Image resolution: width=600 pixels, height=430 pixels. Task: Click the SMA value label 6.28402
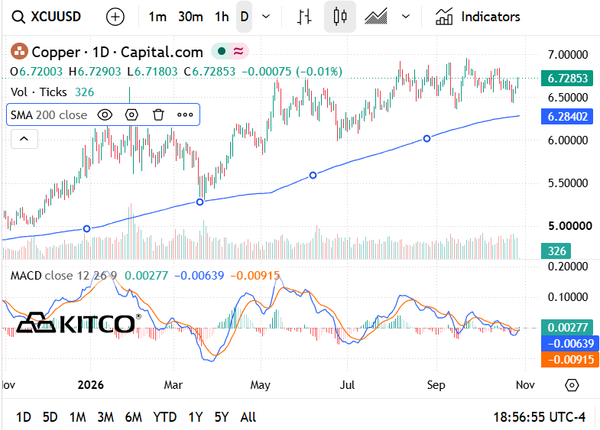[567, 116]
